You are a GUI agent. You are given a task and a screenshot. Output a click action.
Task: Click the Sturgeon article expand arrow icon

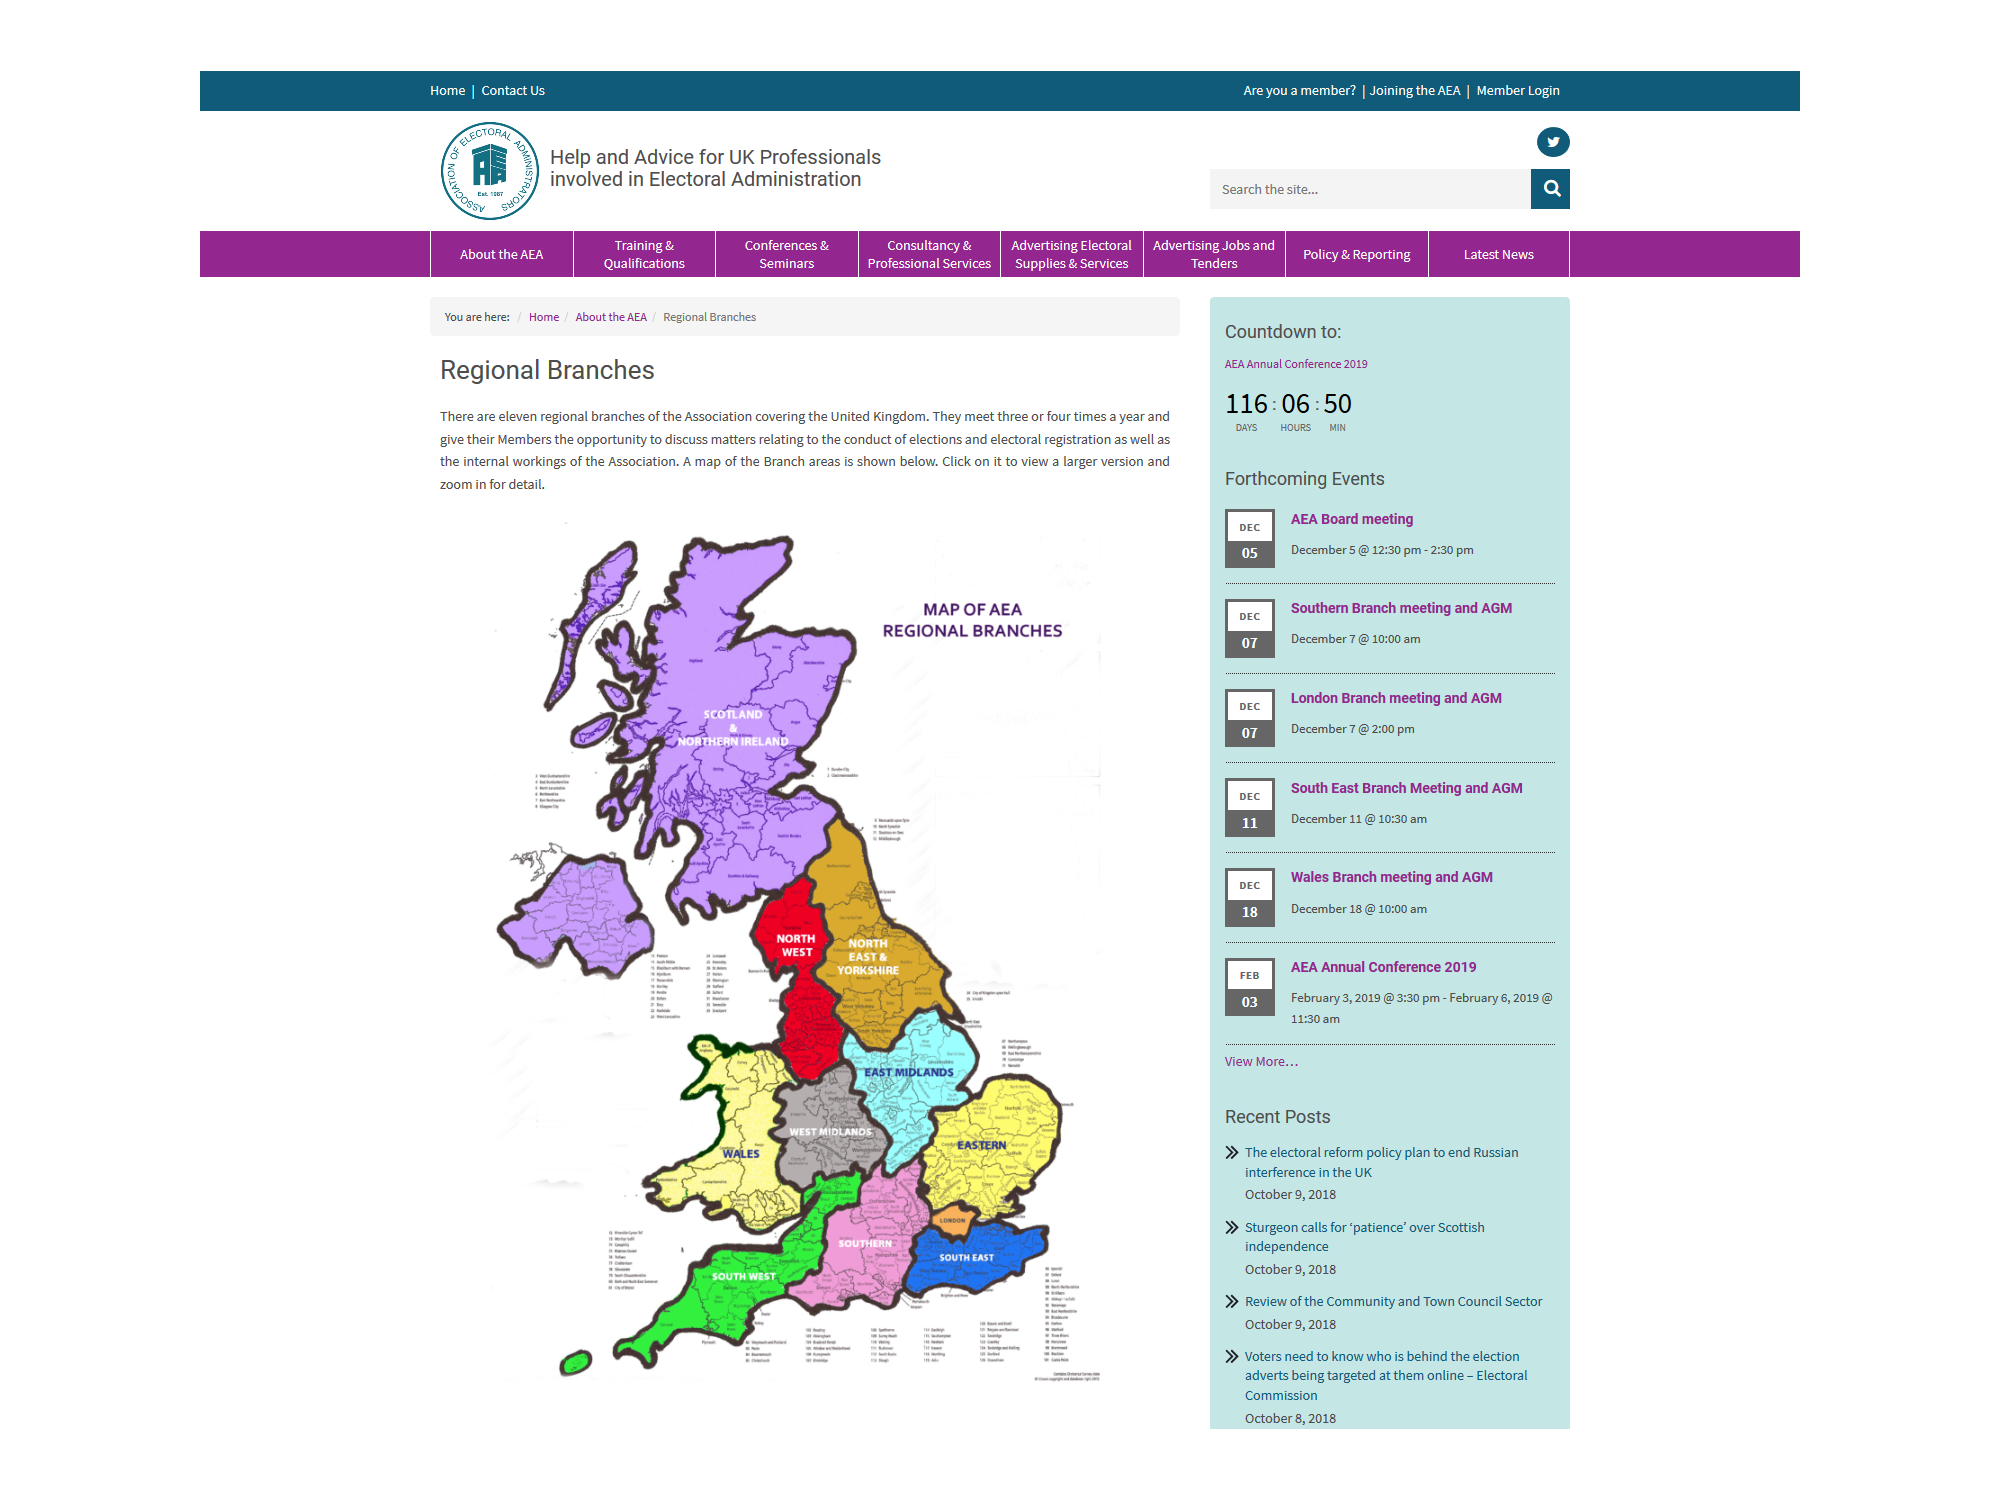[1231, 1227]
